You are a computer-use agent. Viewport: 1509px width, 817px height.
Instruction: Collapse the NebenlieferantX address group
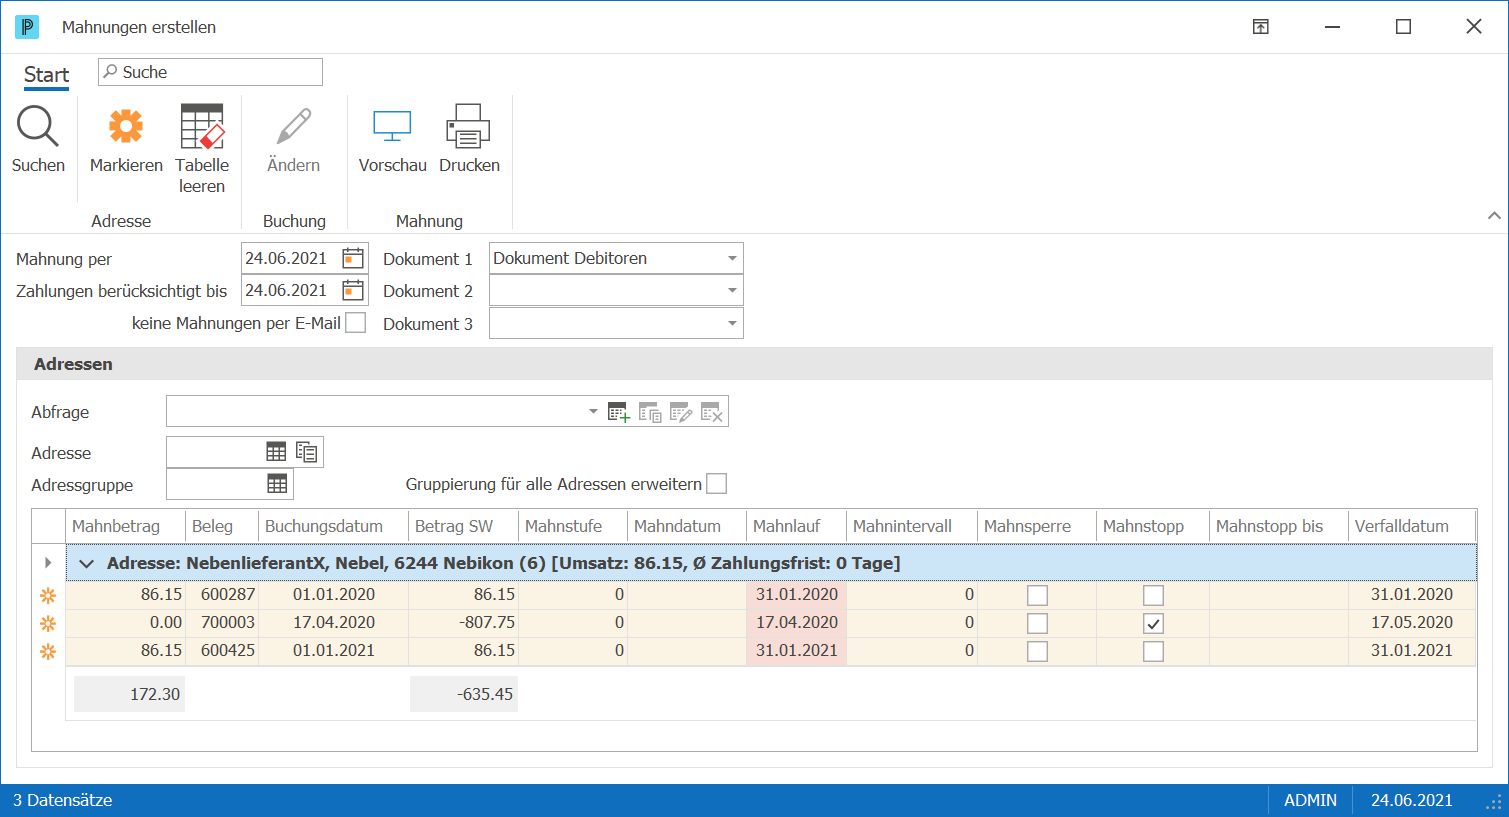click(x=87, y=563)
